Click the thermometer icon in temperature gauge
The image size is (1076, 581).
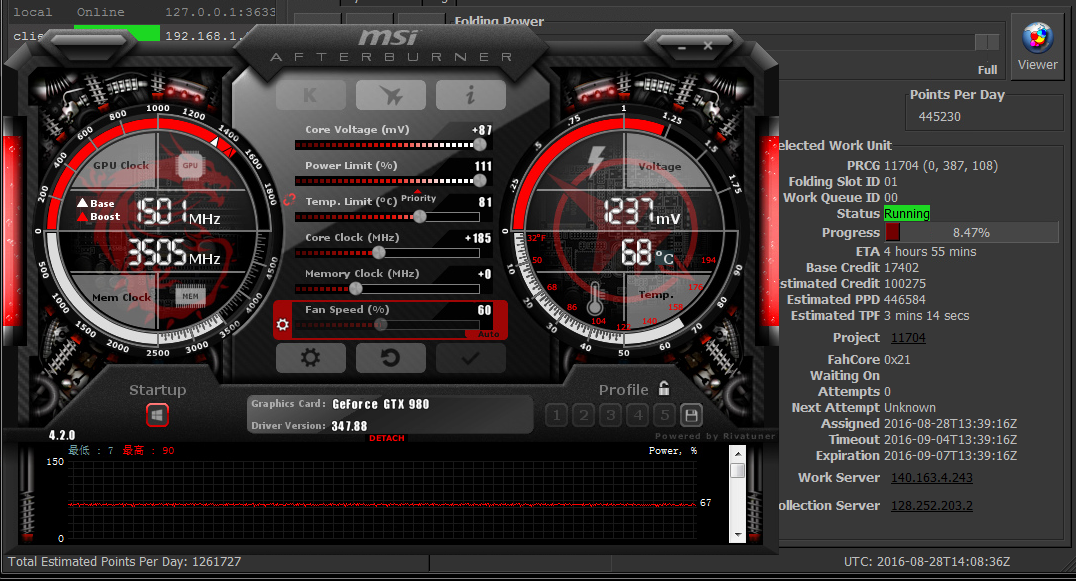[x=595, y=299]
